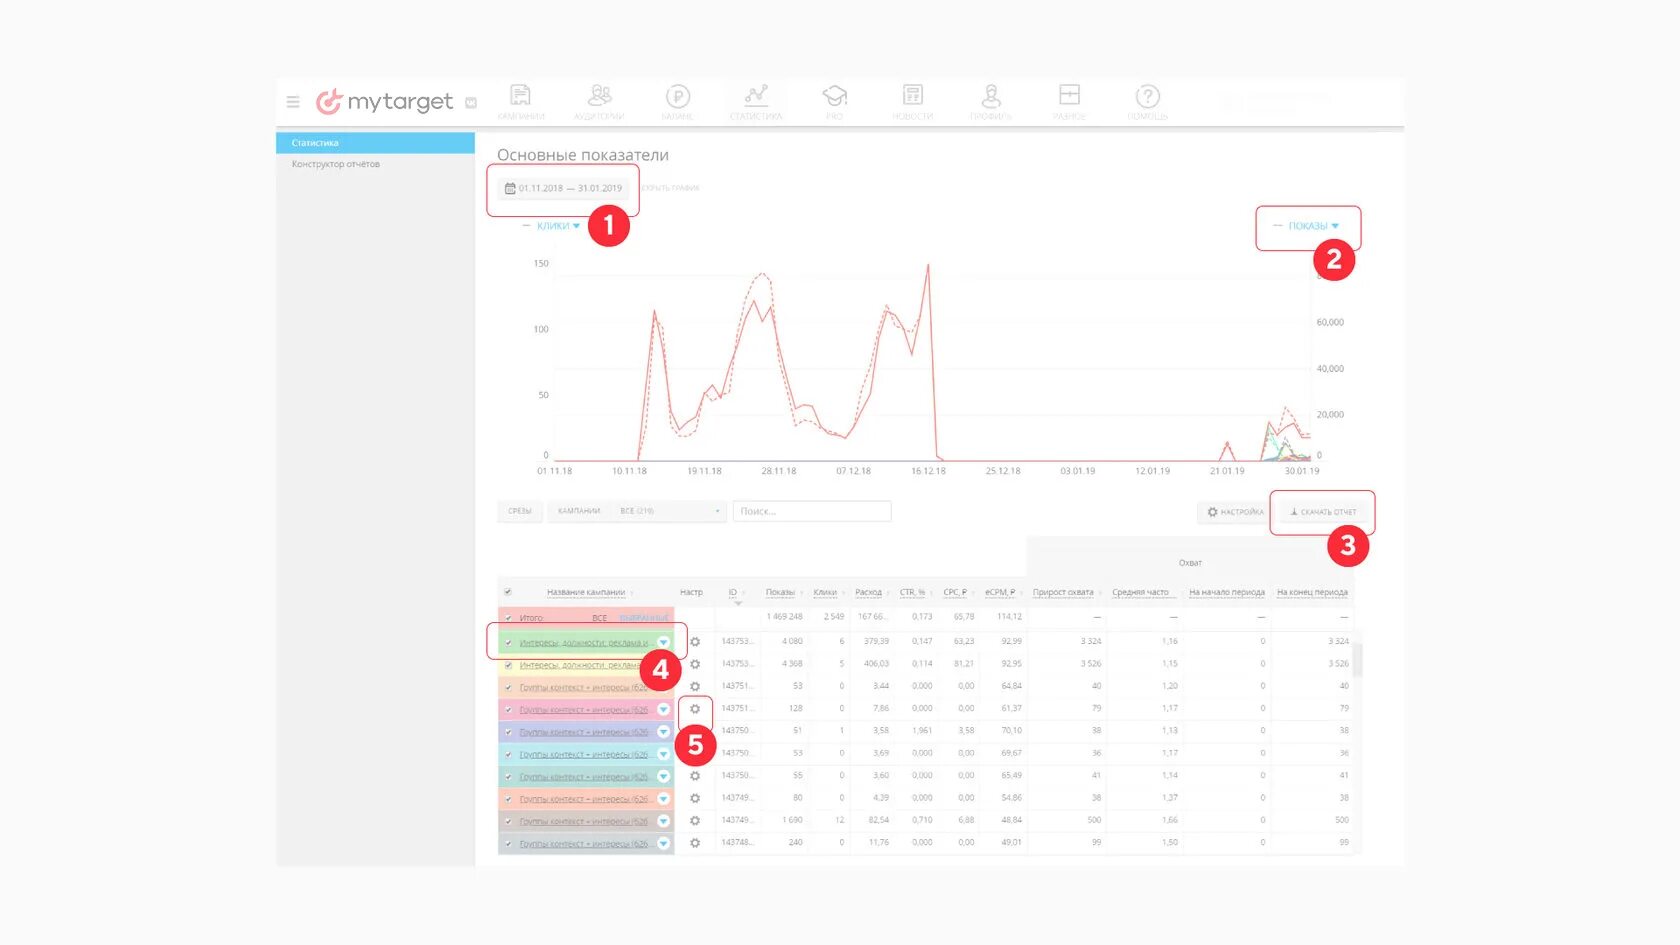The image size is (1680, 945).
Task: Open gear settings for campaign with spend 11,76
Action: tap(695, 843)
